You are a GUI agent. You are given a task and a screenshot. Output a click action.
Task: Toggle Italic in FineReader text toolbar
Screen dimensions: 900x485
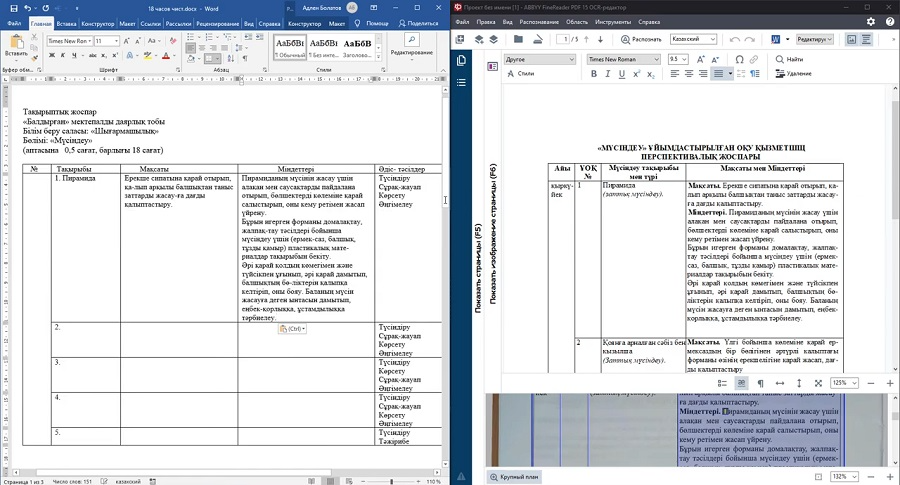click(x=609, y=74)
